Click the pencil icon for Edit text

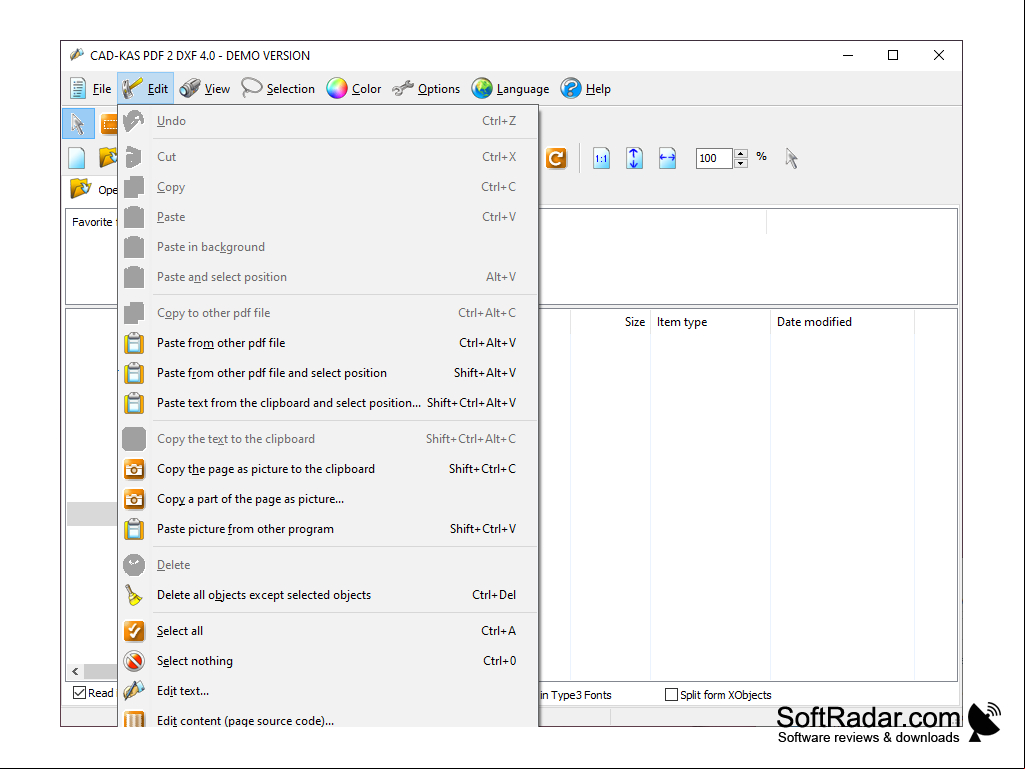click(134, 691)
